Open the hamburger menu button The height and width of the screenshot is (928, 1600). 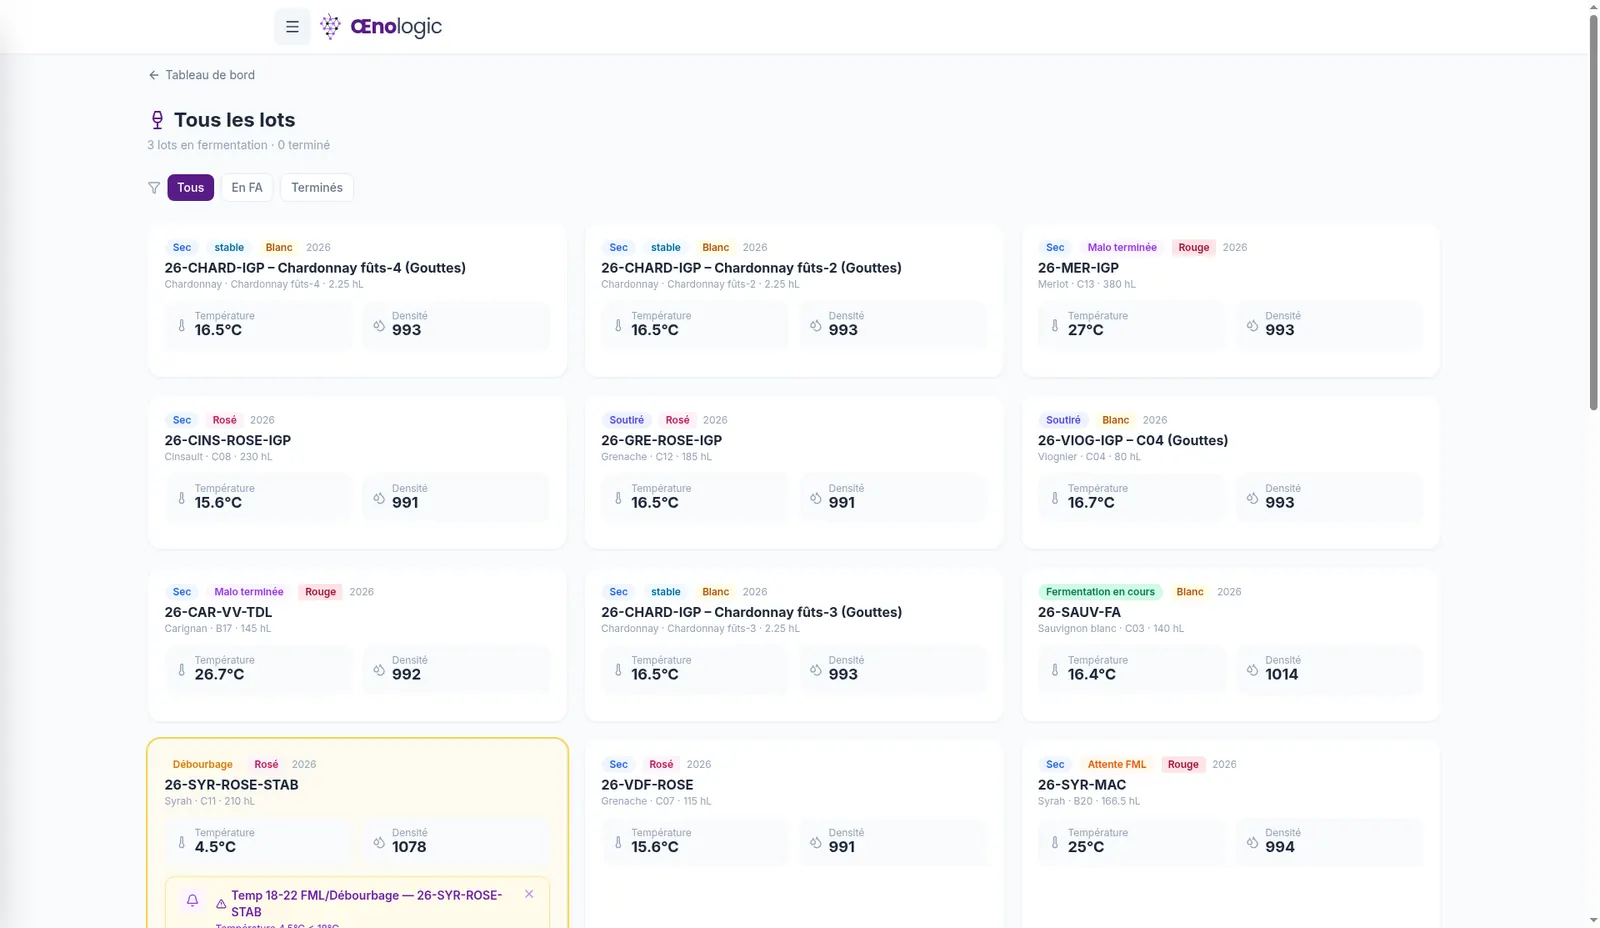click(x=292, y=27)
